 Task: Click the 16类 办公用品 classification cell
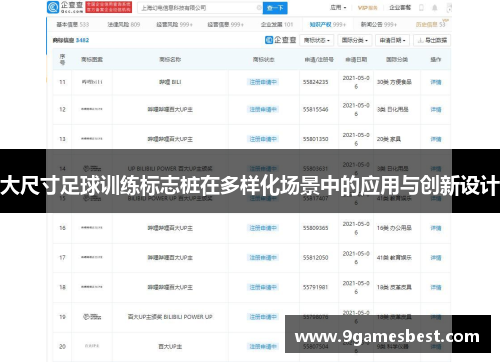394,228
